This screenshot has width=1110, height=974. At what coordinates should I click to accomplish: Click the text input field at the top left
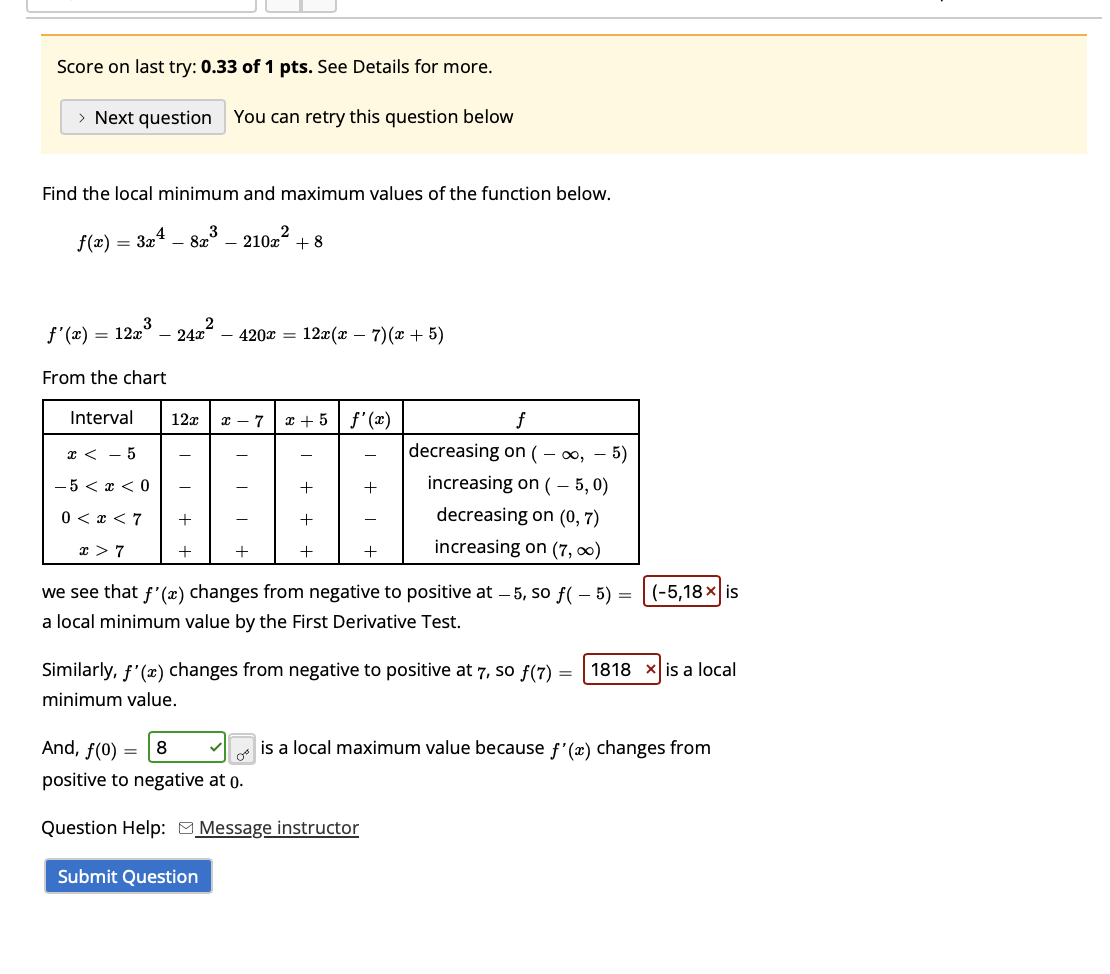[140, 5]
